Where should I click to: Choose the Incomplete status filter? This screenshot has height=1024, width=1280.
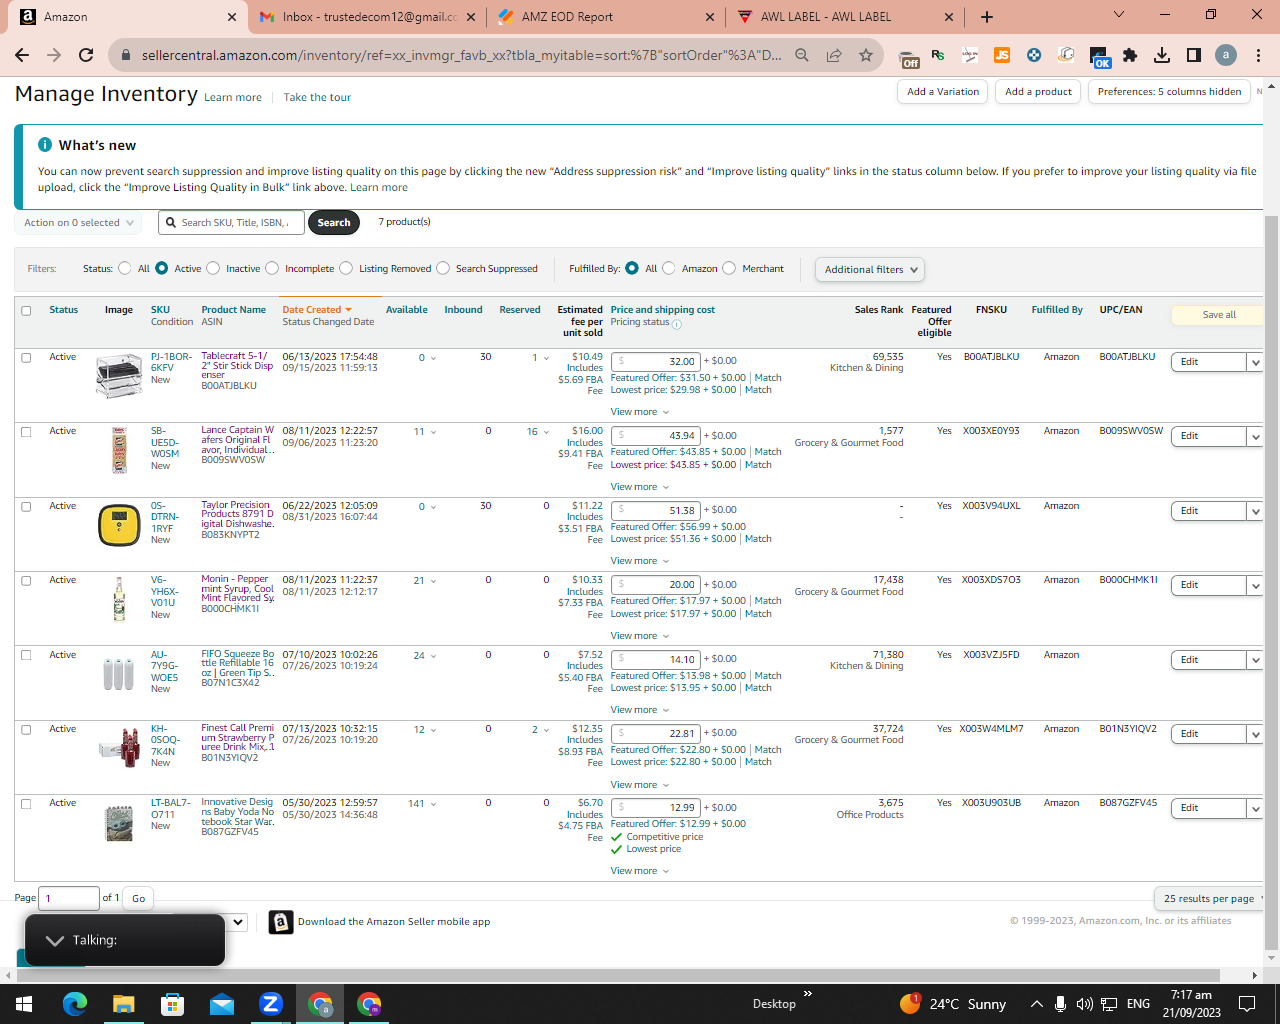point(272,268)
